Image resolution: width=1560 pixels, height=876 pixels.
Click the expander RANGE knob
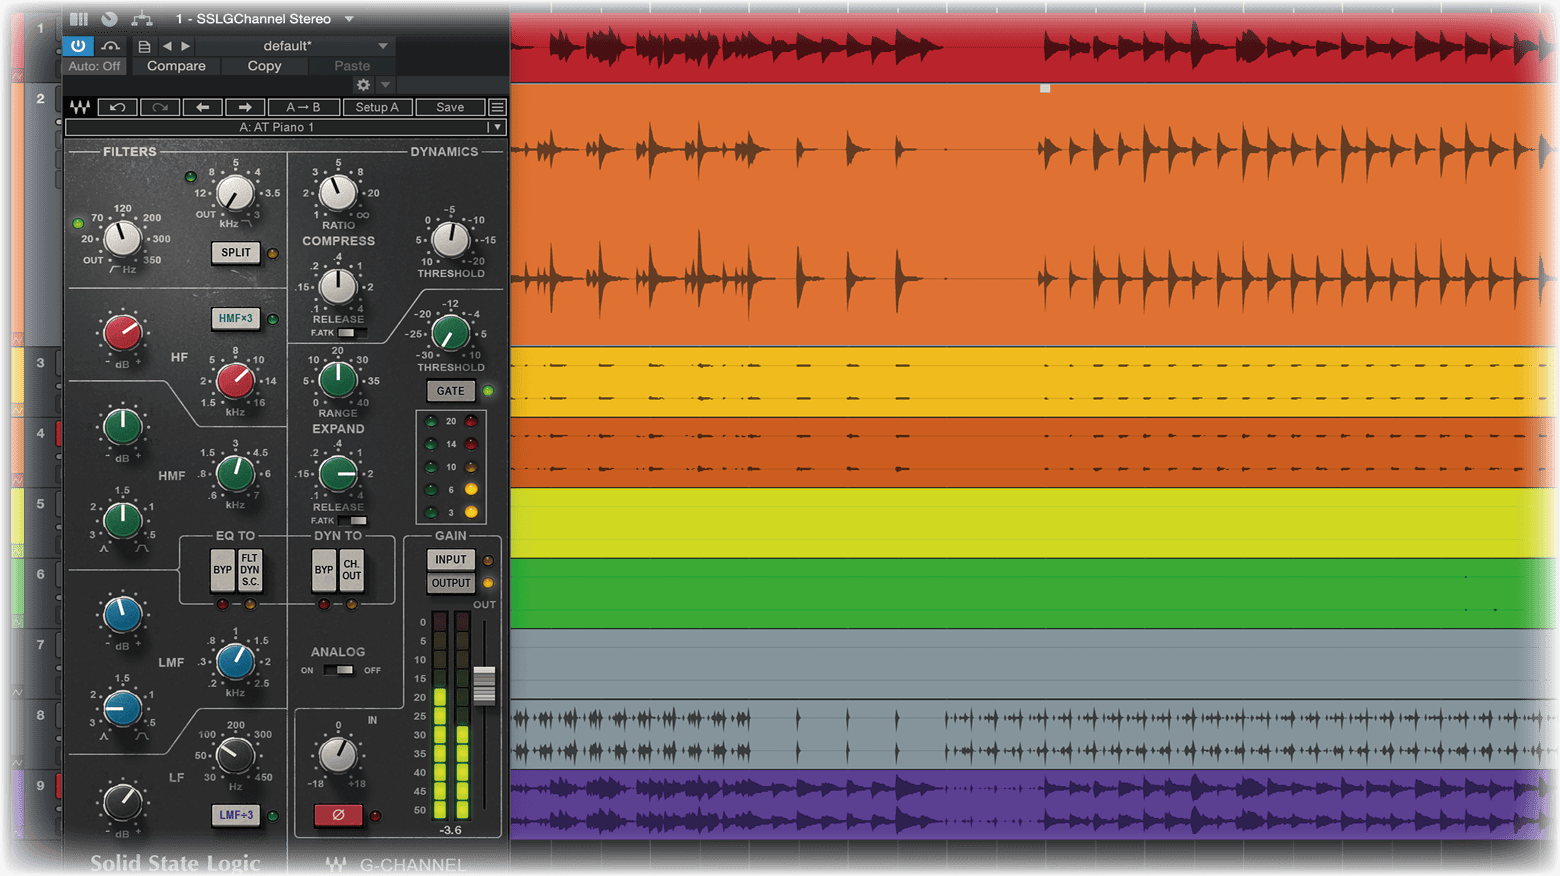pyautogui.click(x=338, y=379)
